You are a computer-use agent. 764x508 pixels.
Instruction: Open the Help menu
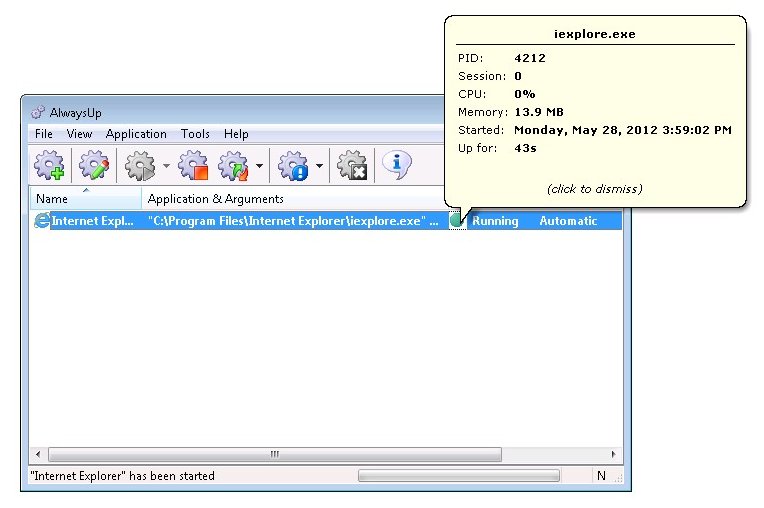[x=236, y=134]
